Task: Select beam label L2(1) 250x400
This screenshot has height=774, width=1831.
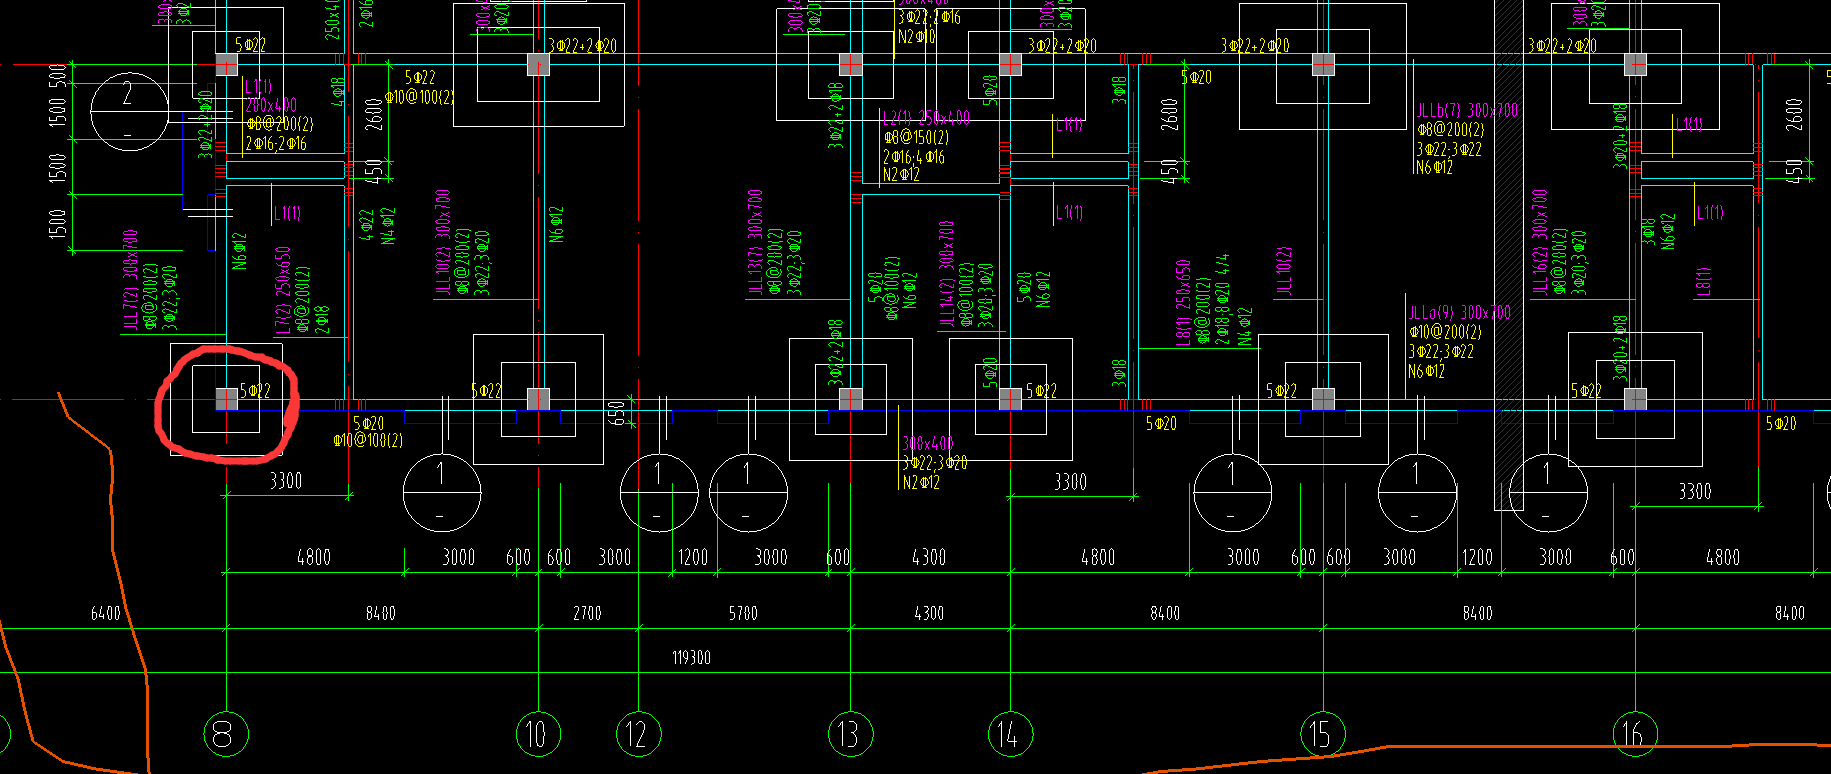Action: (x=926, y=117)
